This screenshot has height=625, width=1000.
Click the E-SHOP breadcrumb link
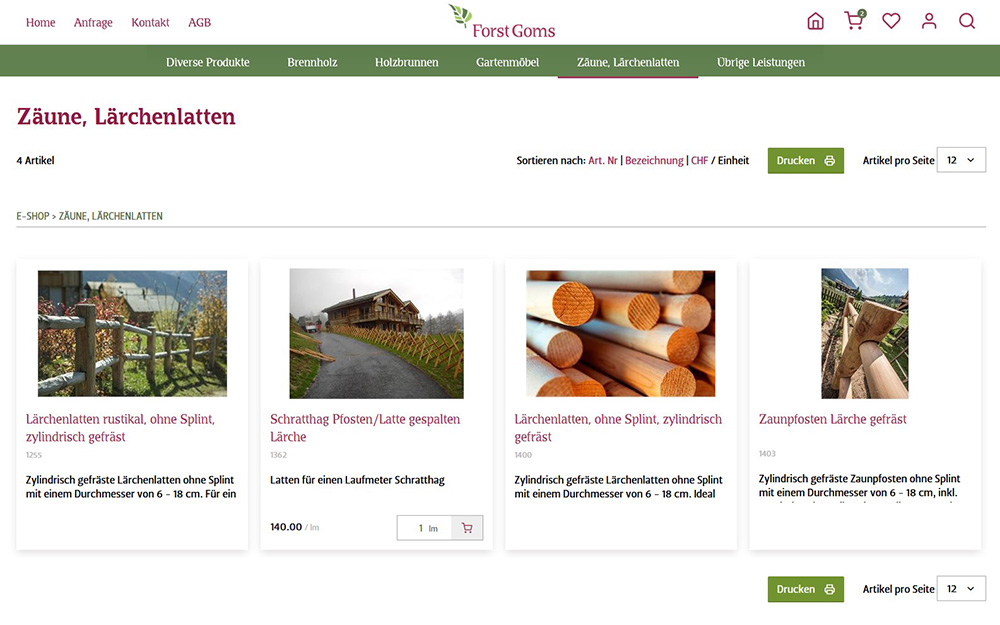(x=33, y=216)
